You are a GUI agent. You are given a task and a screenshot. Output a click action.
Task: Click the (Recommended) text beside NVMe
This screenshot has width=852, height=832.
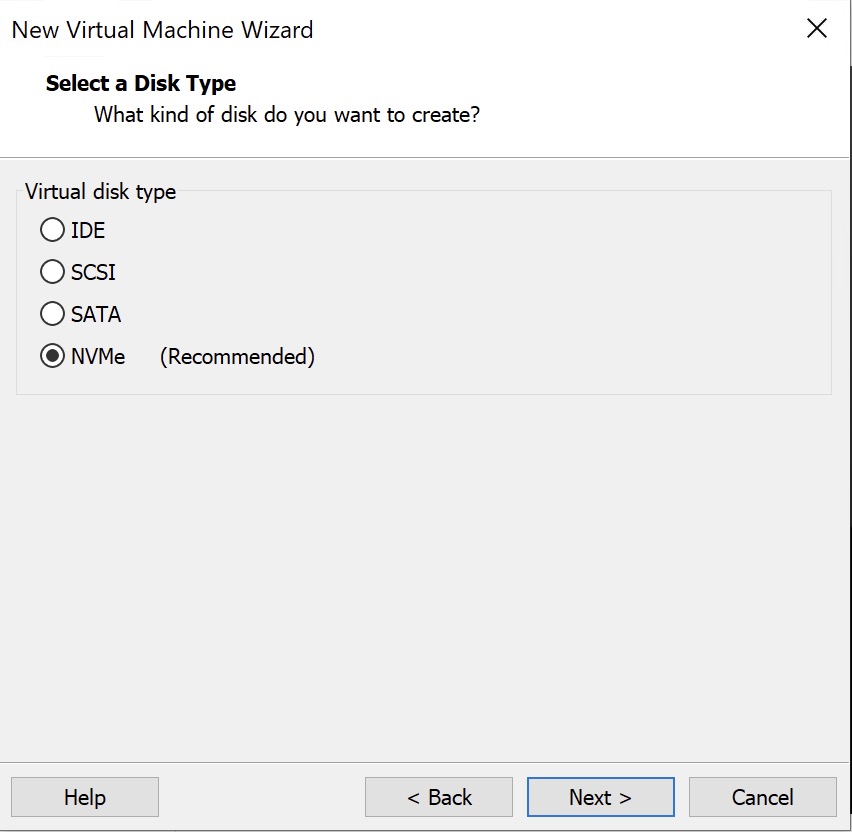click(237, 356)
